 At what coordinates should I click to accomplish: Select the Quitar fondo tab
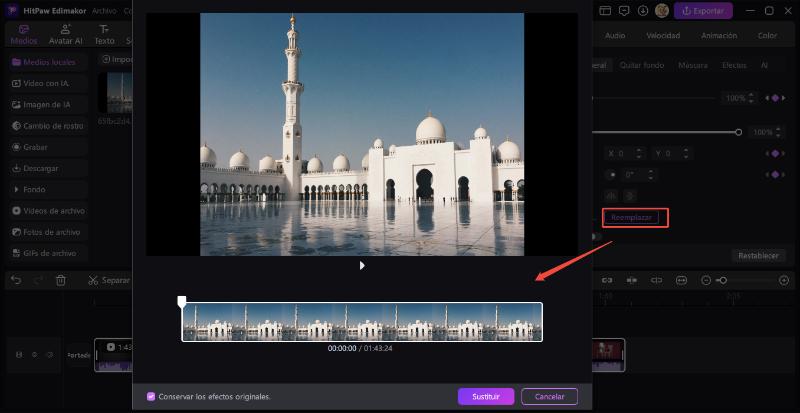point(642,65)
